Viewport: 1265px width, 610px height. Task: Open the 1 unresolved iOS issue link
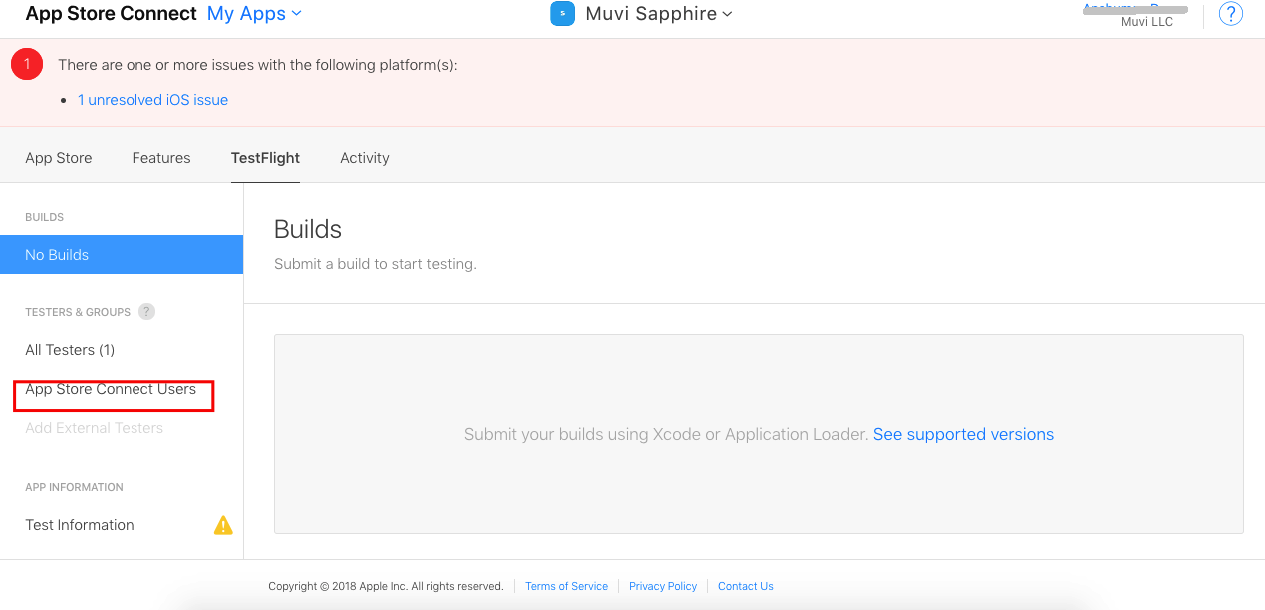tap(153, 100)
